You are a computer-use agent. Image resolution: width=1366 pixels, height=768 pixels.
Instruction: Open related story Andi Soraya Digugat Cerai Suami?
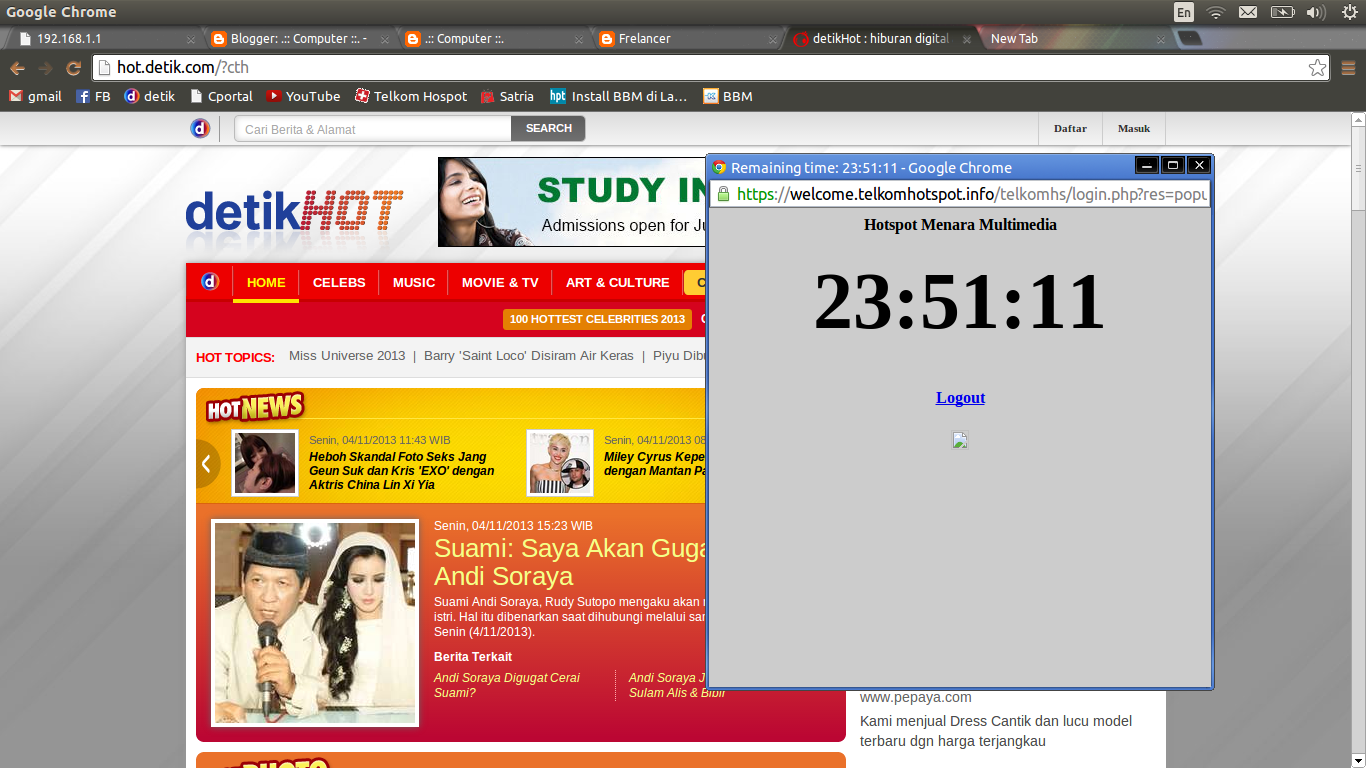507,685
